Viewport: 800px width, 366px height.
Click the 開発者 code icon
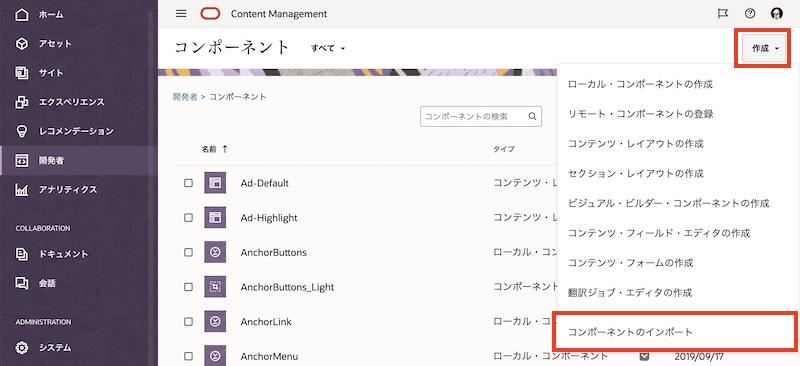(21, 160)
